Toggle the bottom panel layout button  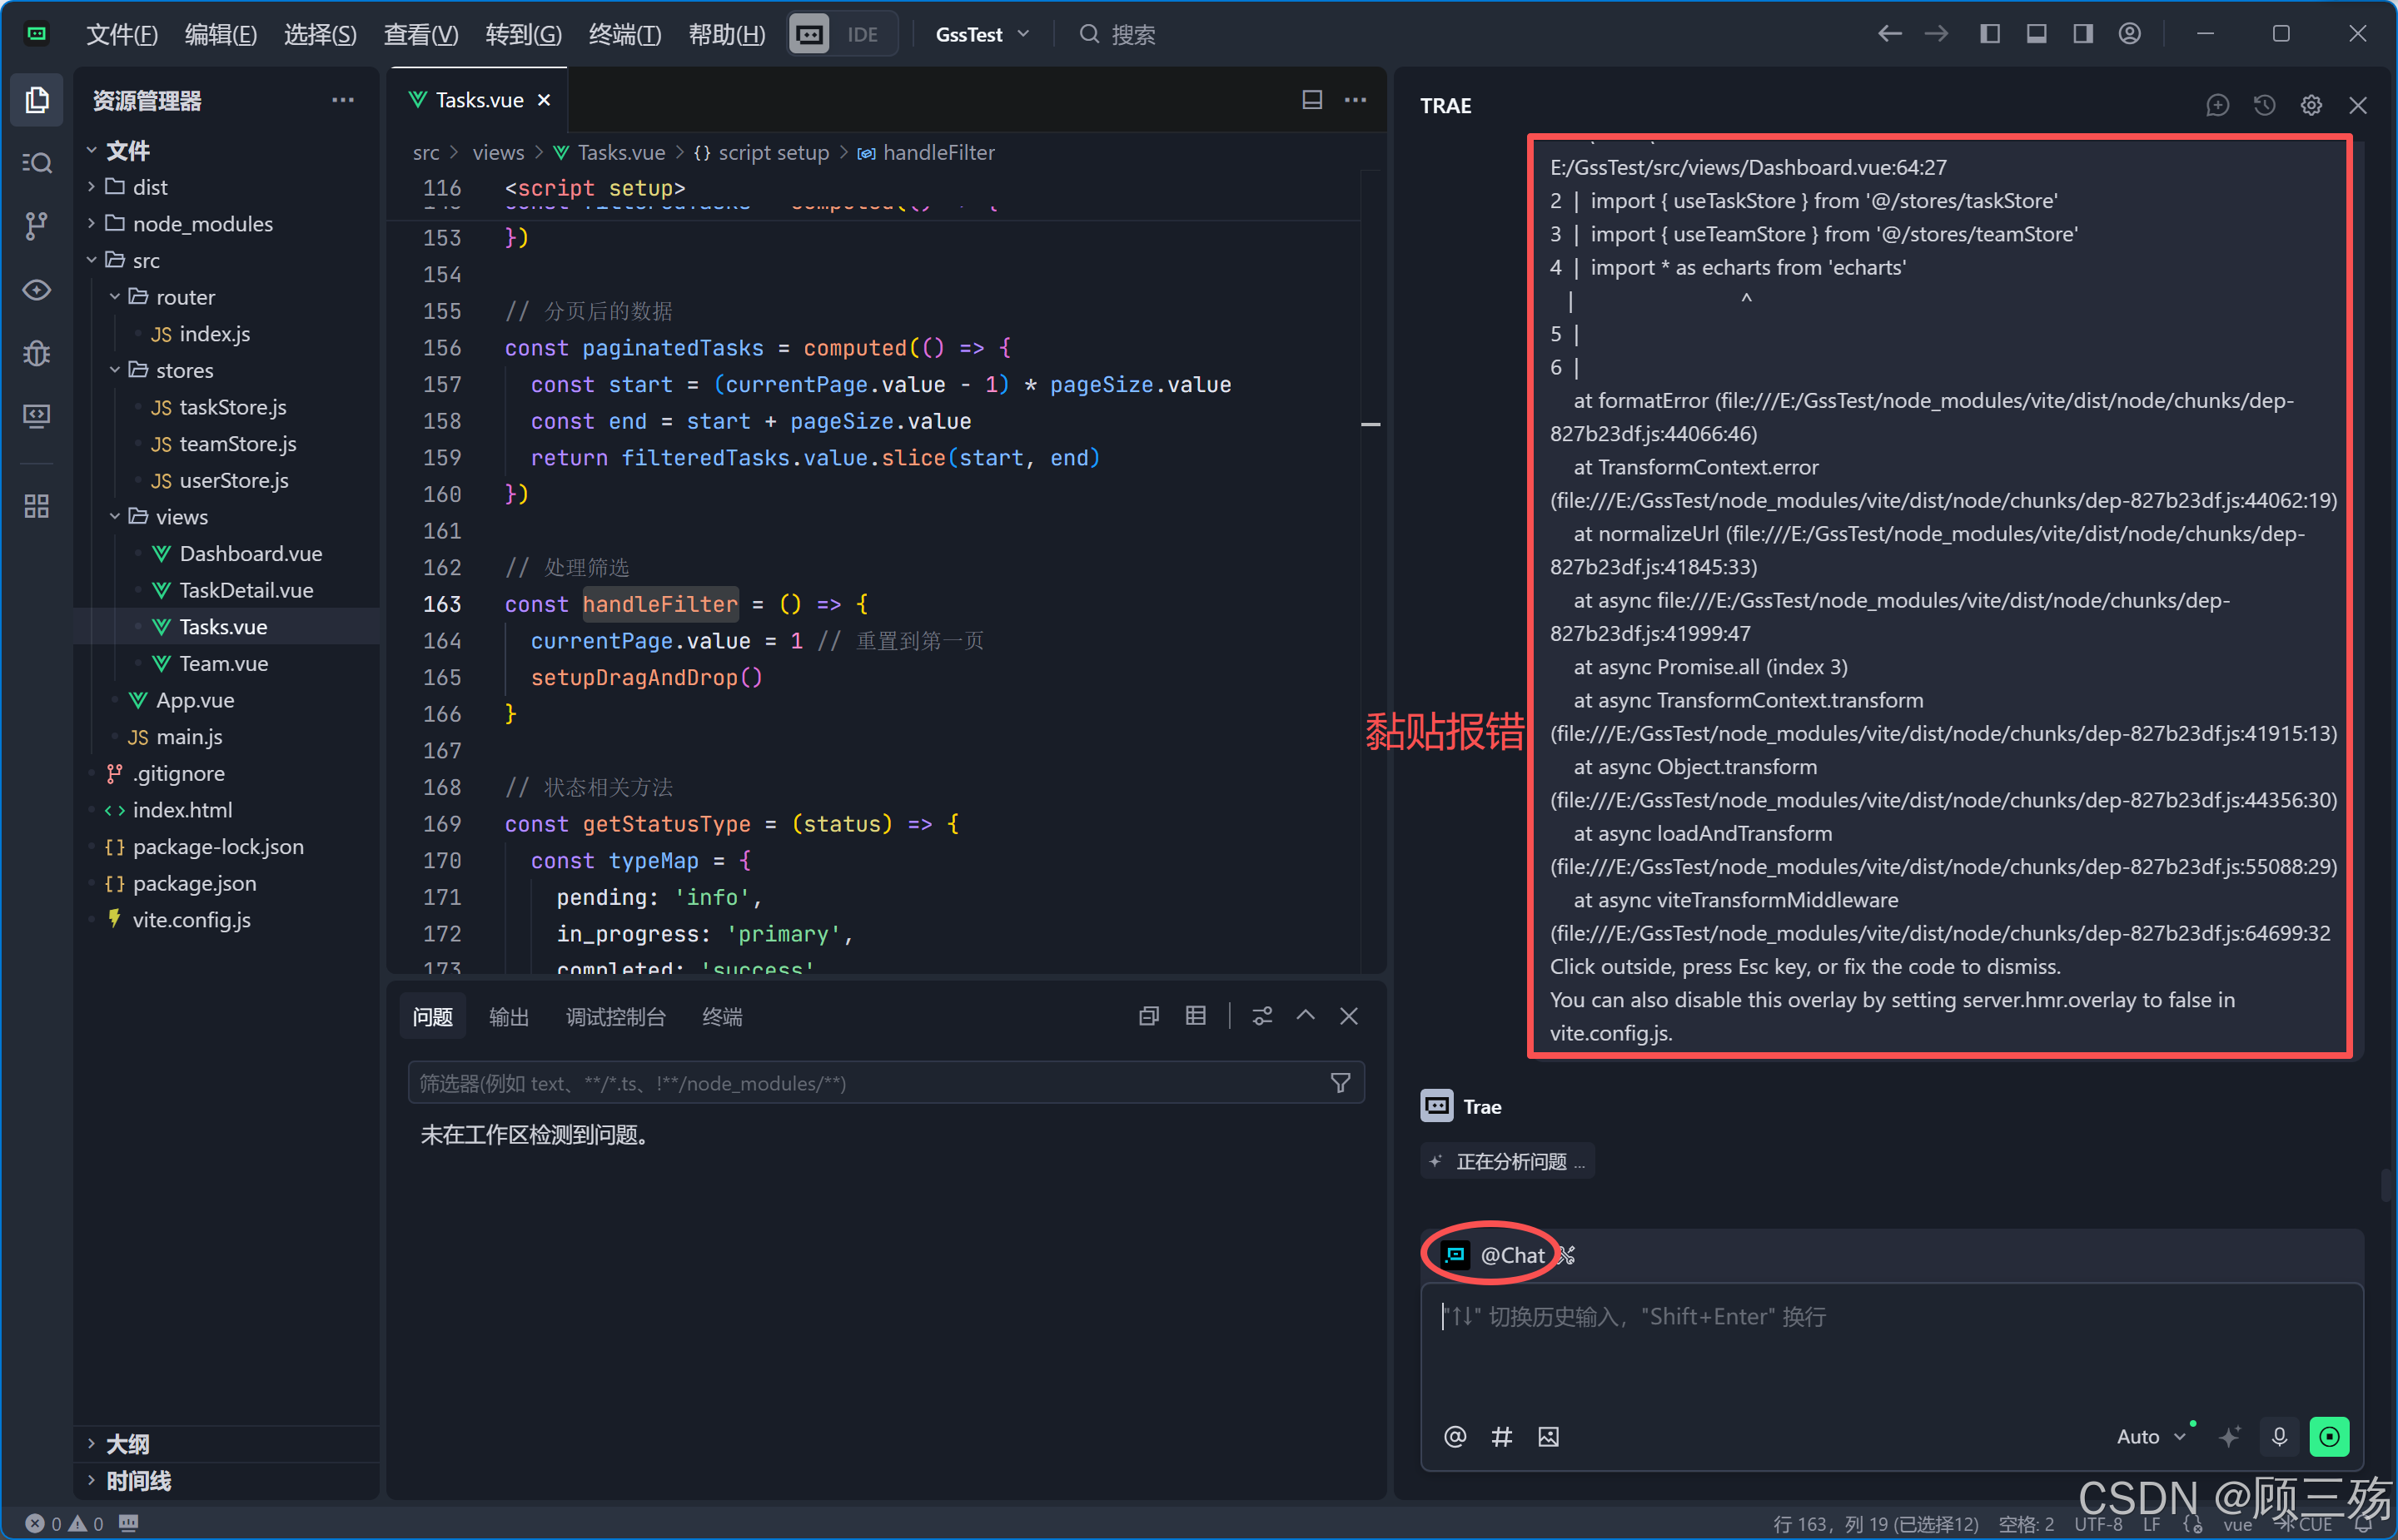[2036, 34]
